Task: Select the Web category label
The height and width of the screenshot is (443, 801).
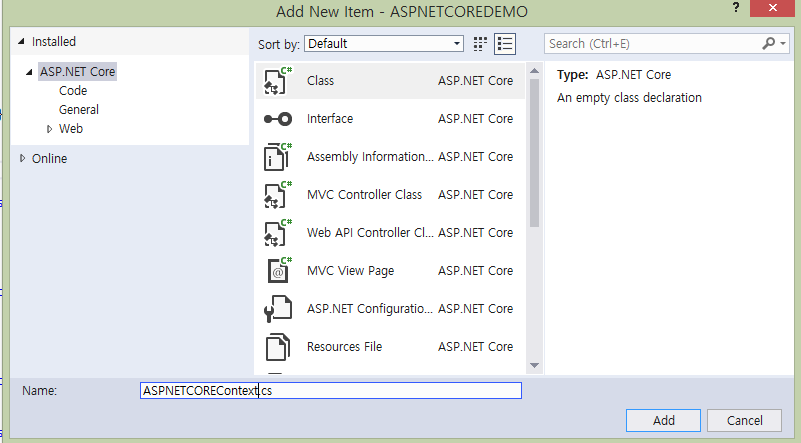Action: pyautogui.click(x=71, y=129)
